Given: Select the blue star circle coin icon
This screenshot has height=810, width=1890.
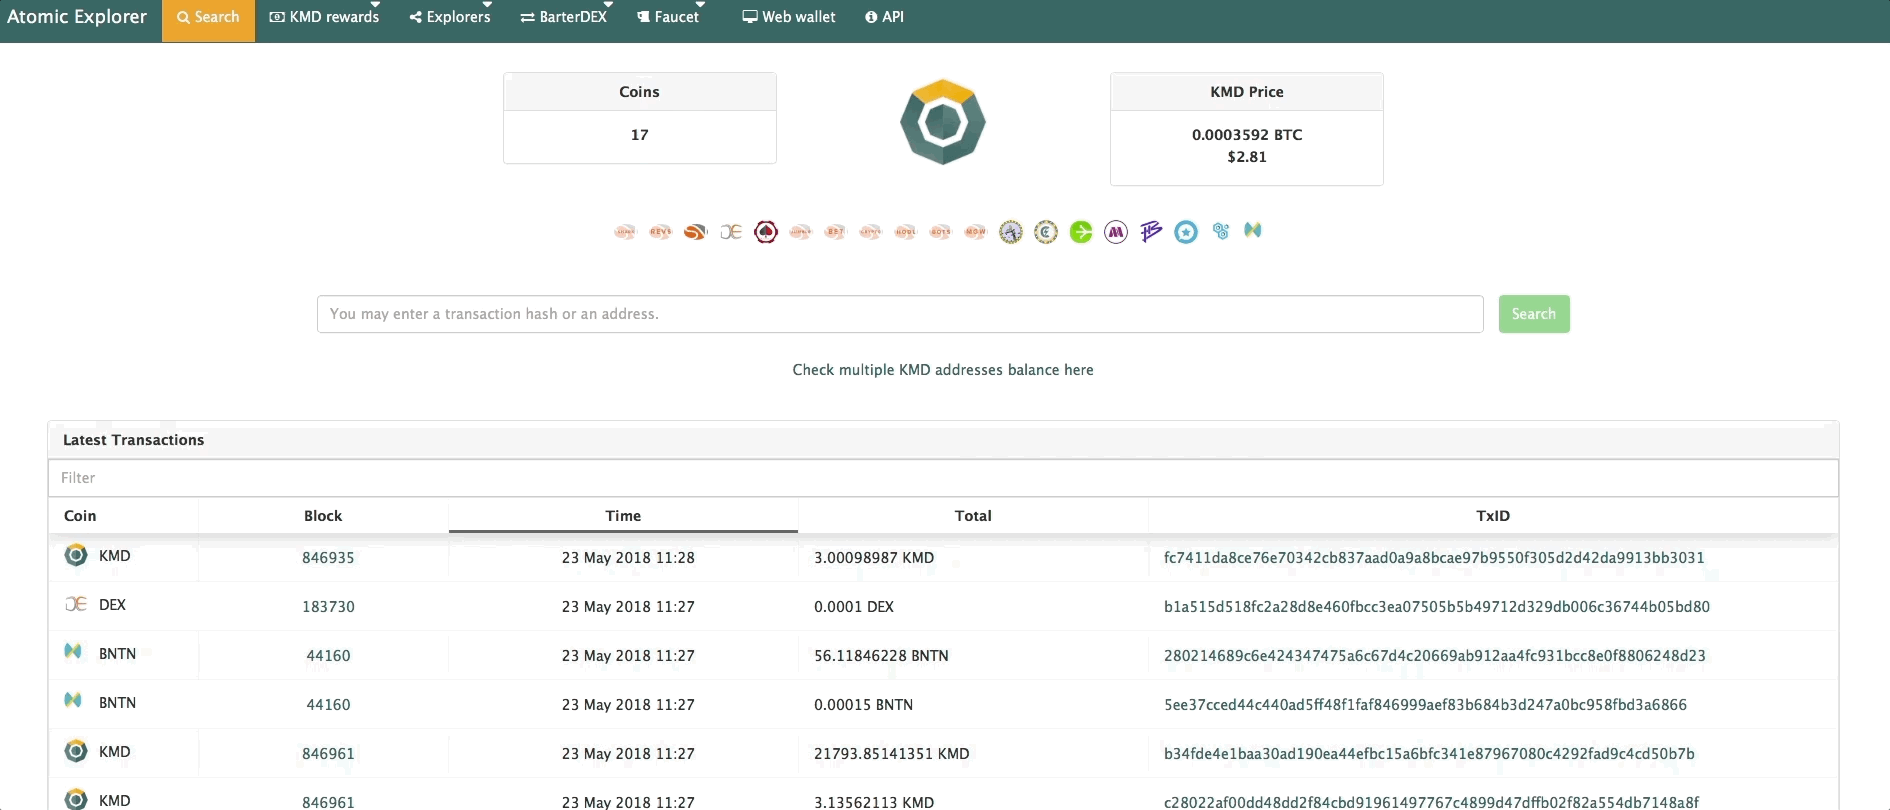Looking at the screenshot, I should tap(1186, 232).
